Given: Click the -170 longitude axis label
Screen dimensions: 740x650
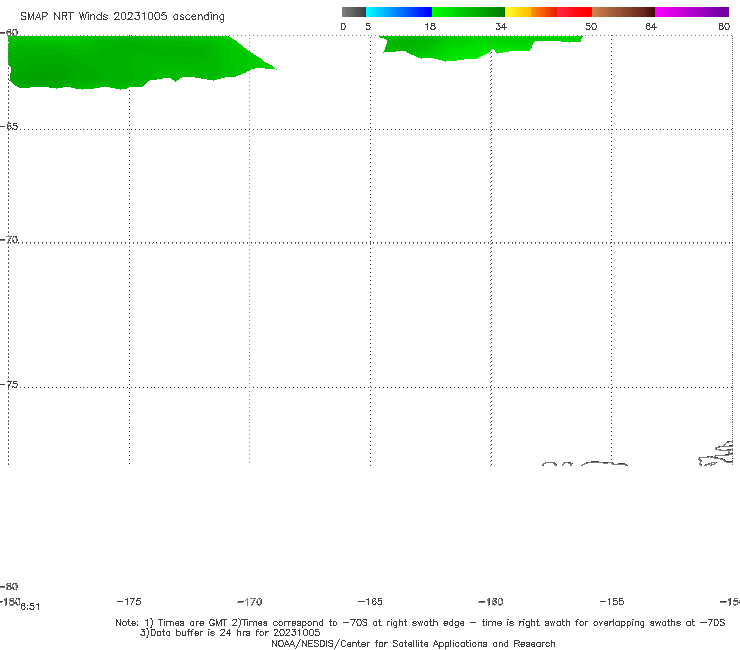Looking at the screenshot, I should [250, 602].
